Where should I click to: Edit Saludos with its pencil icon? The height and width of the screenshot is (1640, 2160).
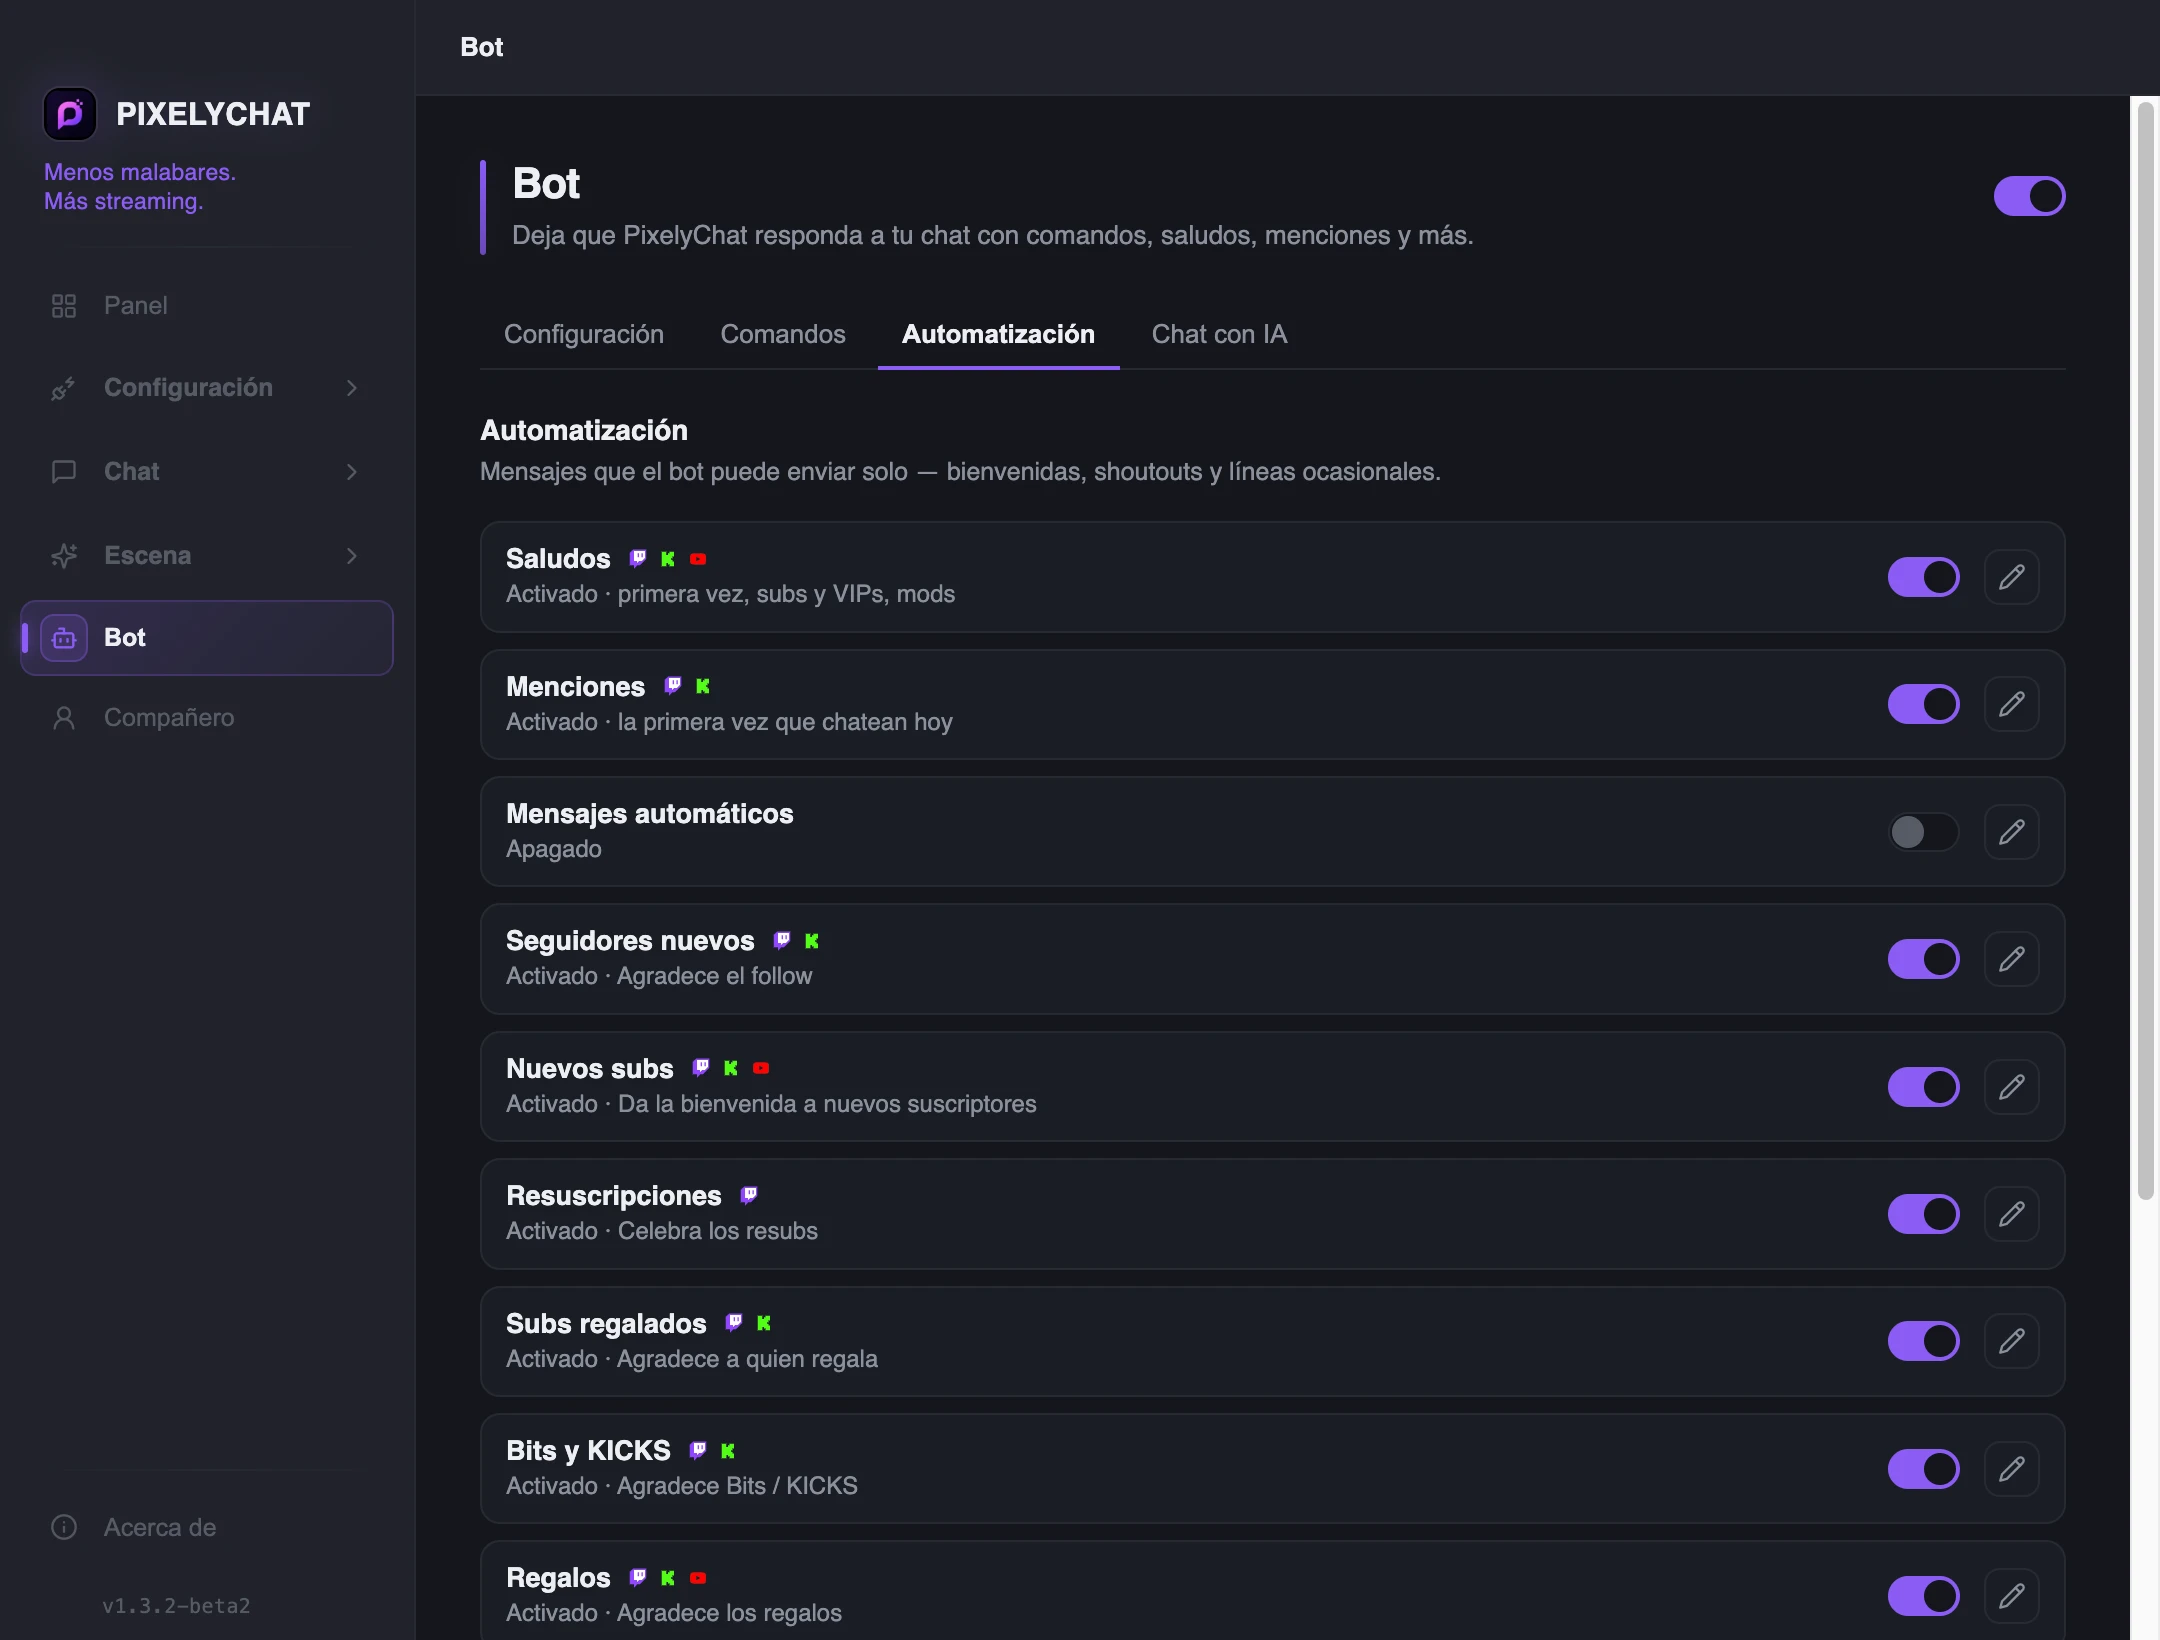click(2012, 577)
